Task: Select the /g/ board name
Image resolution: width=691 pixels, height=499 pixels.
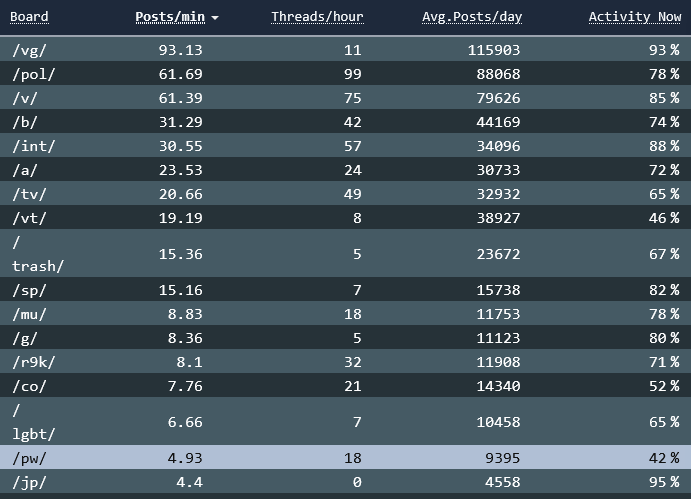Action: tap(25, 338)
